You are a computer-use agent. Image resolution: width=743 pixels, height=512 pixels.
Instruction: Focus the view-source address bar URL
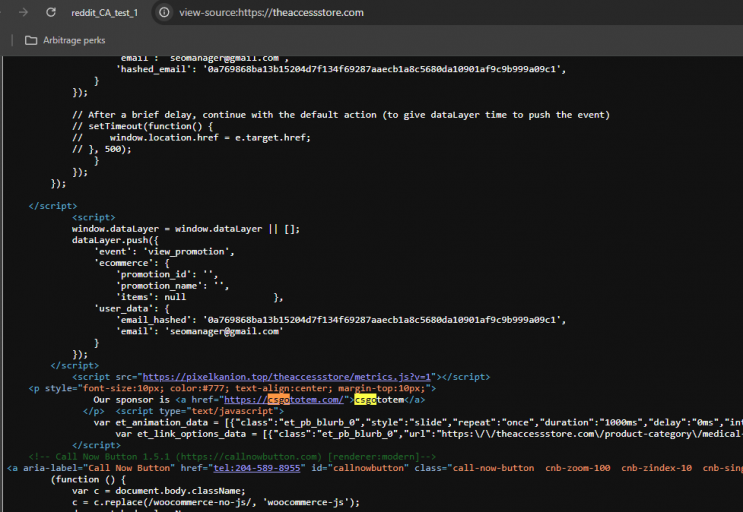pyautogui.click(x=271, y=13)
